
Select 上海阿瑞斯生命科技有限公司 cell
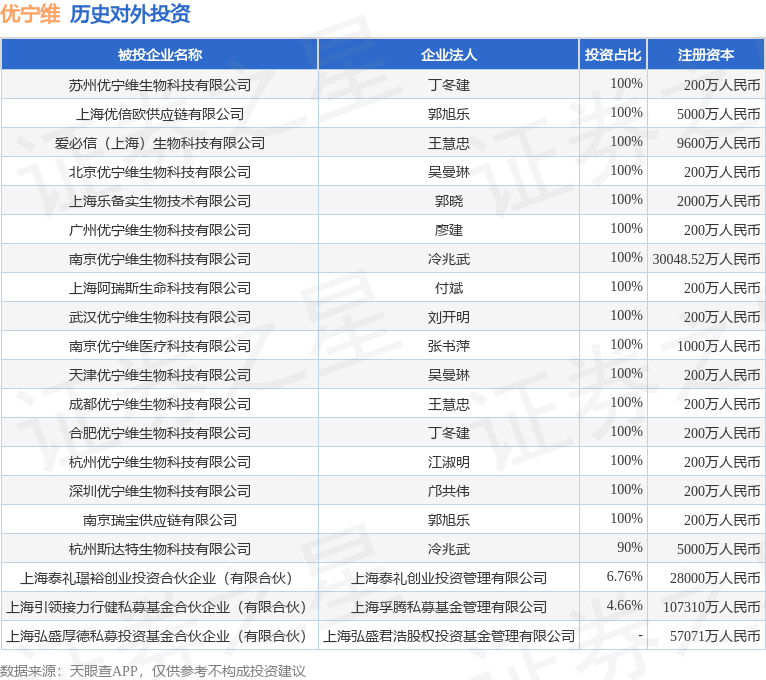(x=160, y=288)
